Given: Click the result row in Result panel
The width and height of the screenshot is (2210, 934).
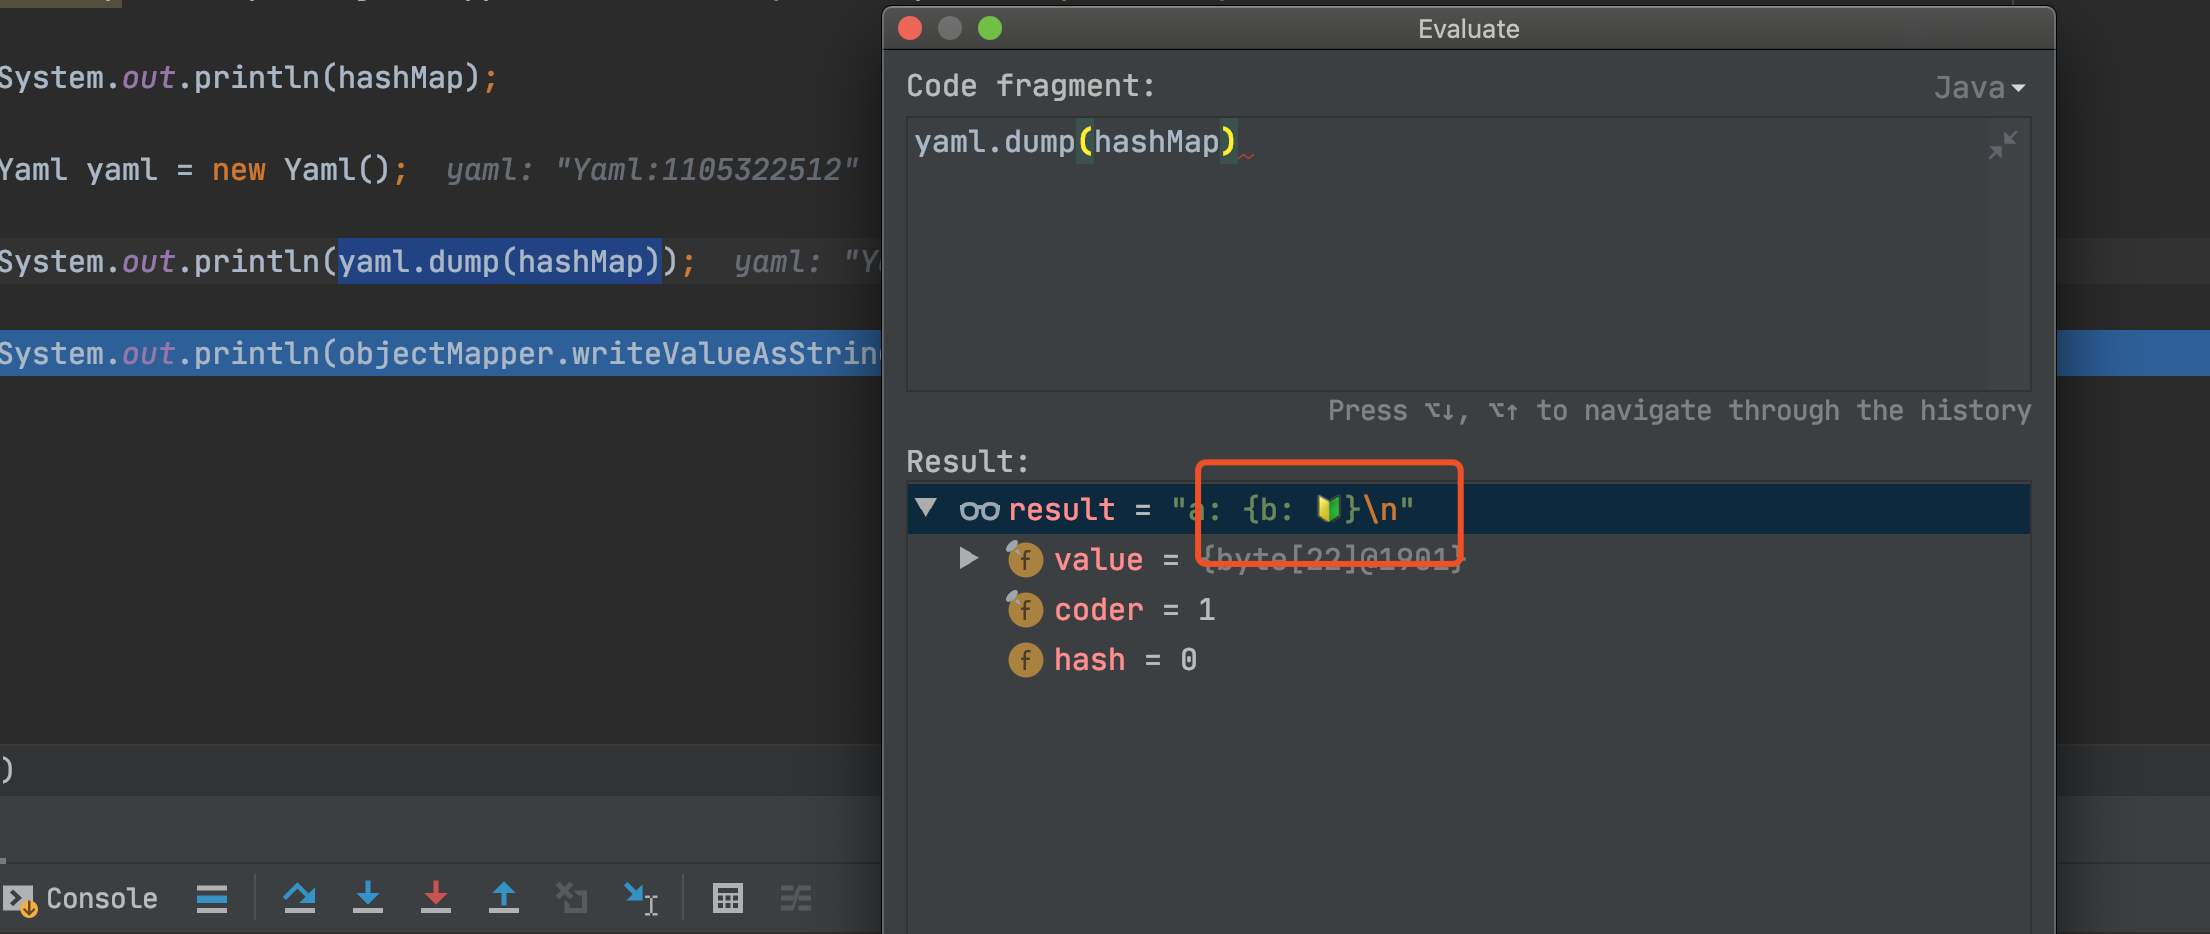Looking at the screenshot, I should pos(1200,508).
